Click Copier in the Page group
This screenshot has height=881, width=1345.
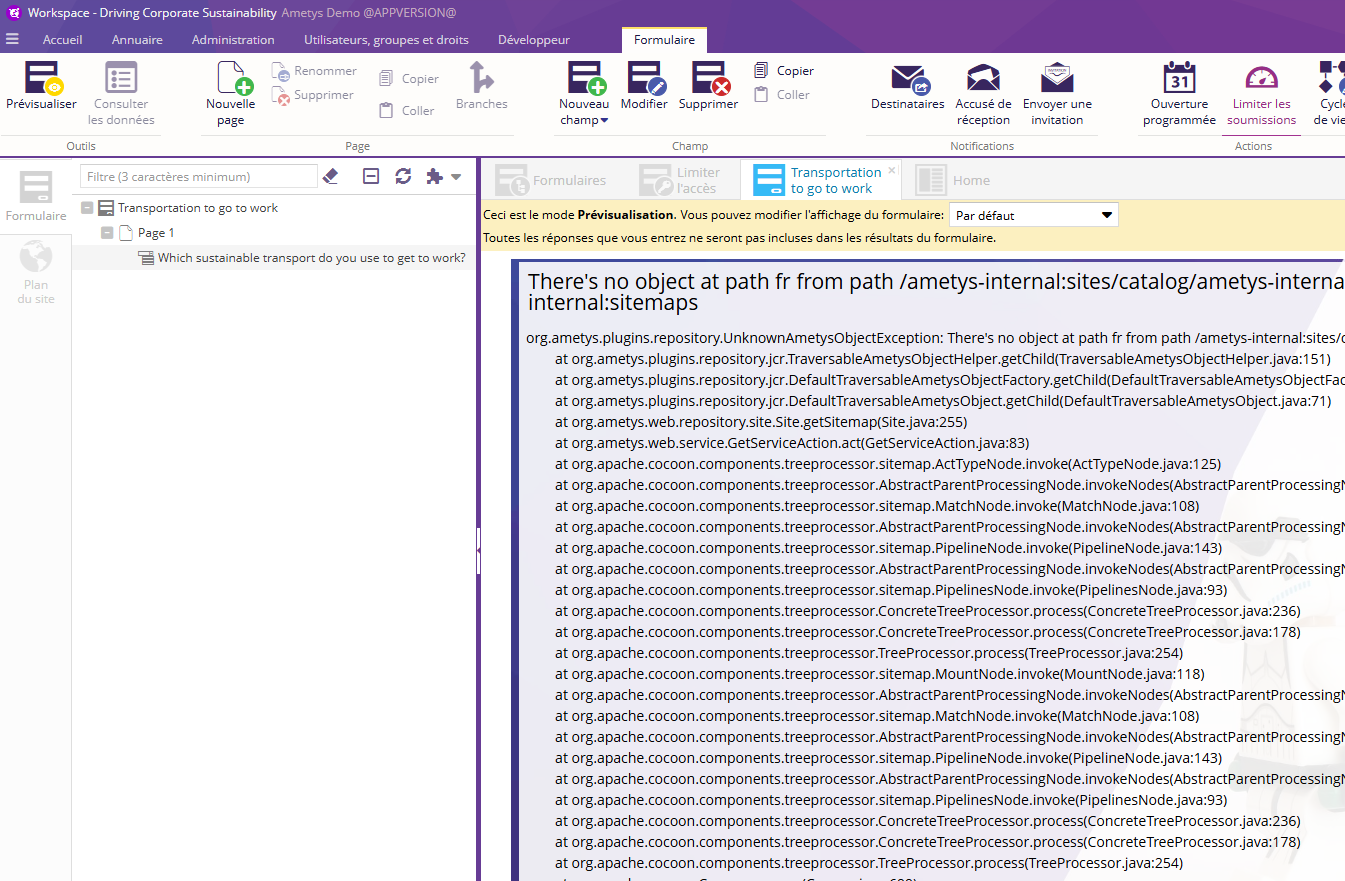(409, 79)
